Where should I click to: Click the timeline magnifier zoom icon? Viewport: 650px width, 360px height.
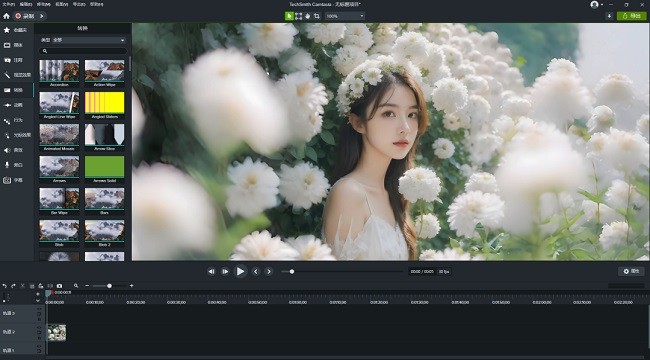pyautogui.click(x=76, y=286)
